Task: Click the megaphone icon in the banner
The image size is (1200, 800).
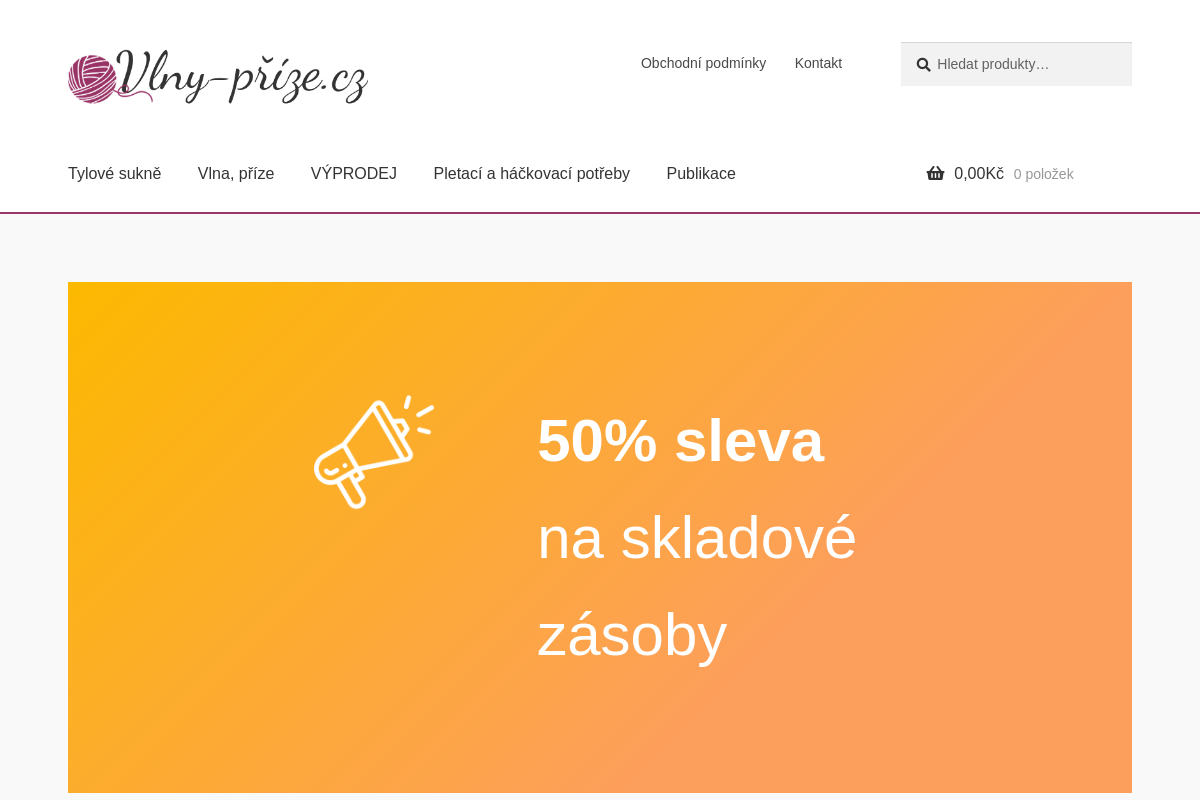Action: [374, 452]
